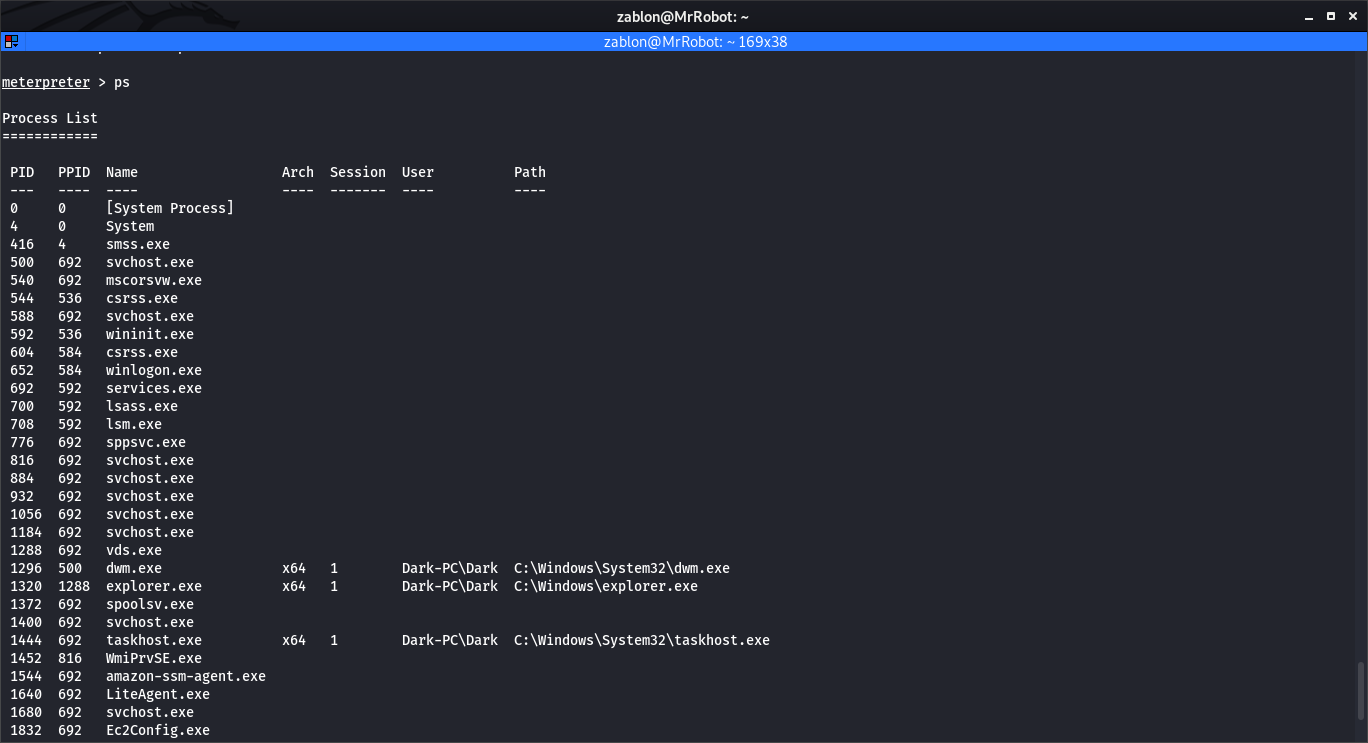The width and height of the screenshot is (1368, 743).
Task: Click PID 1296 in the process list
Action: 26,568
